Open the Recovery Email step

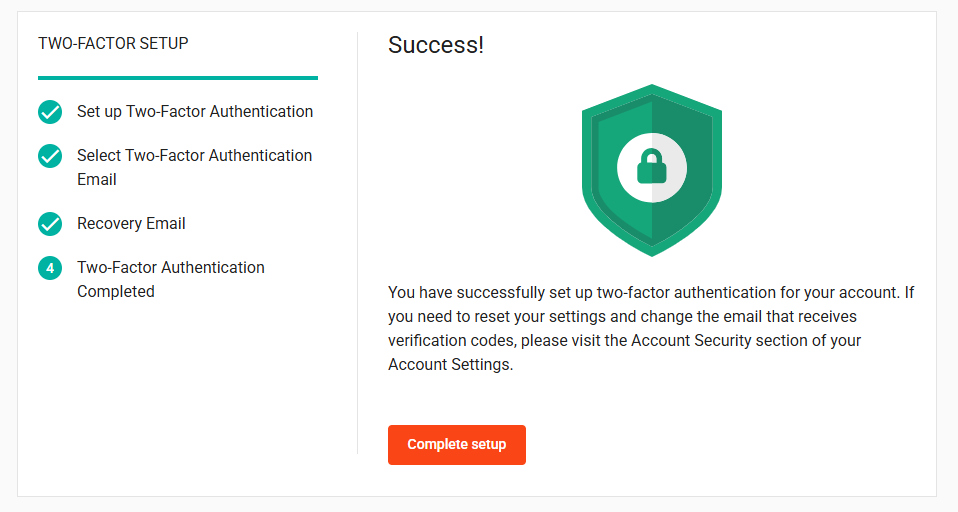(x=131, y=224)
